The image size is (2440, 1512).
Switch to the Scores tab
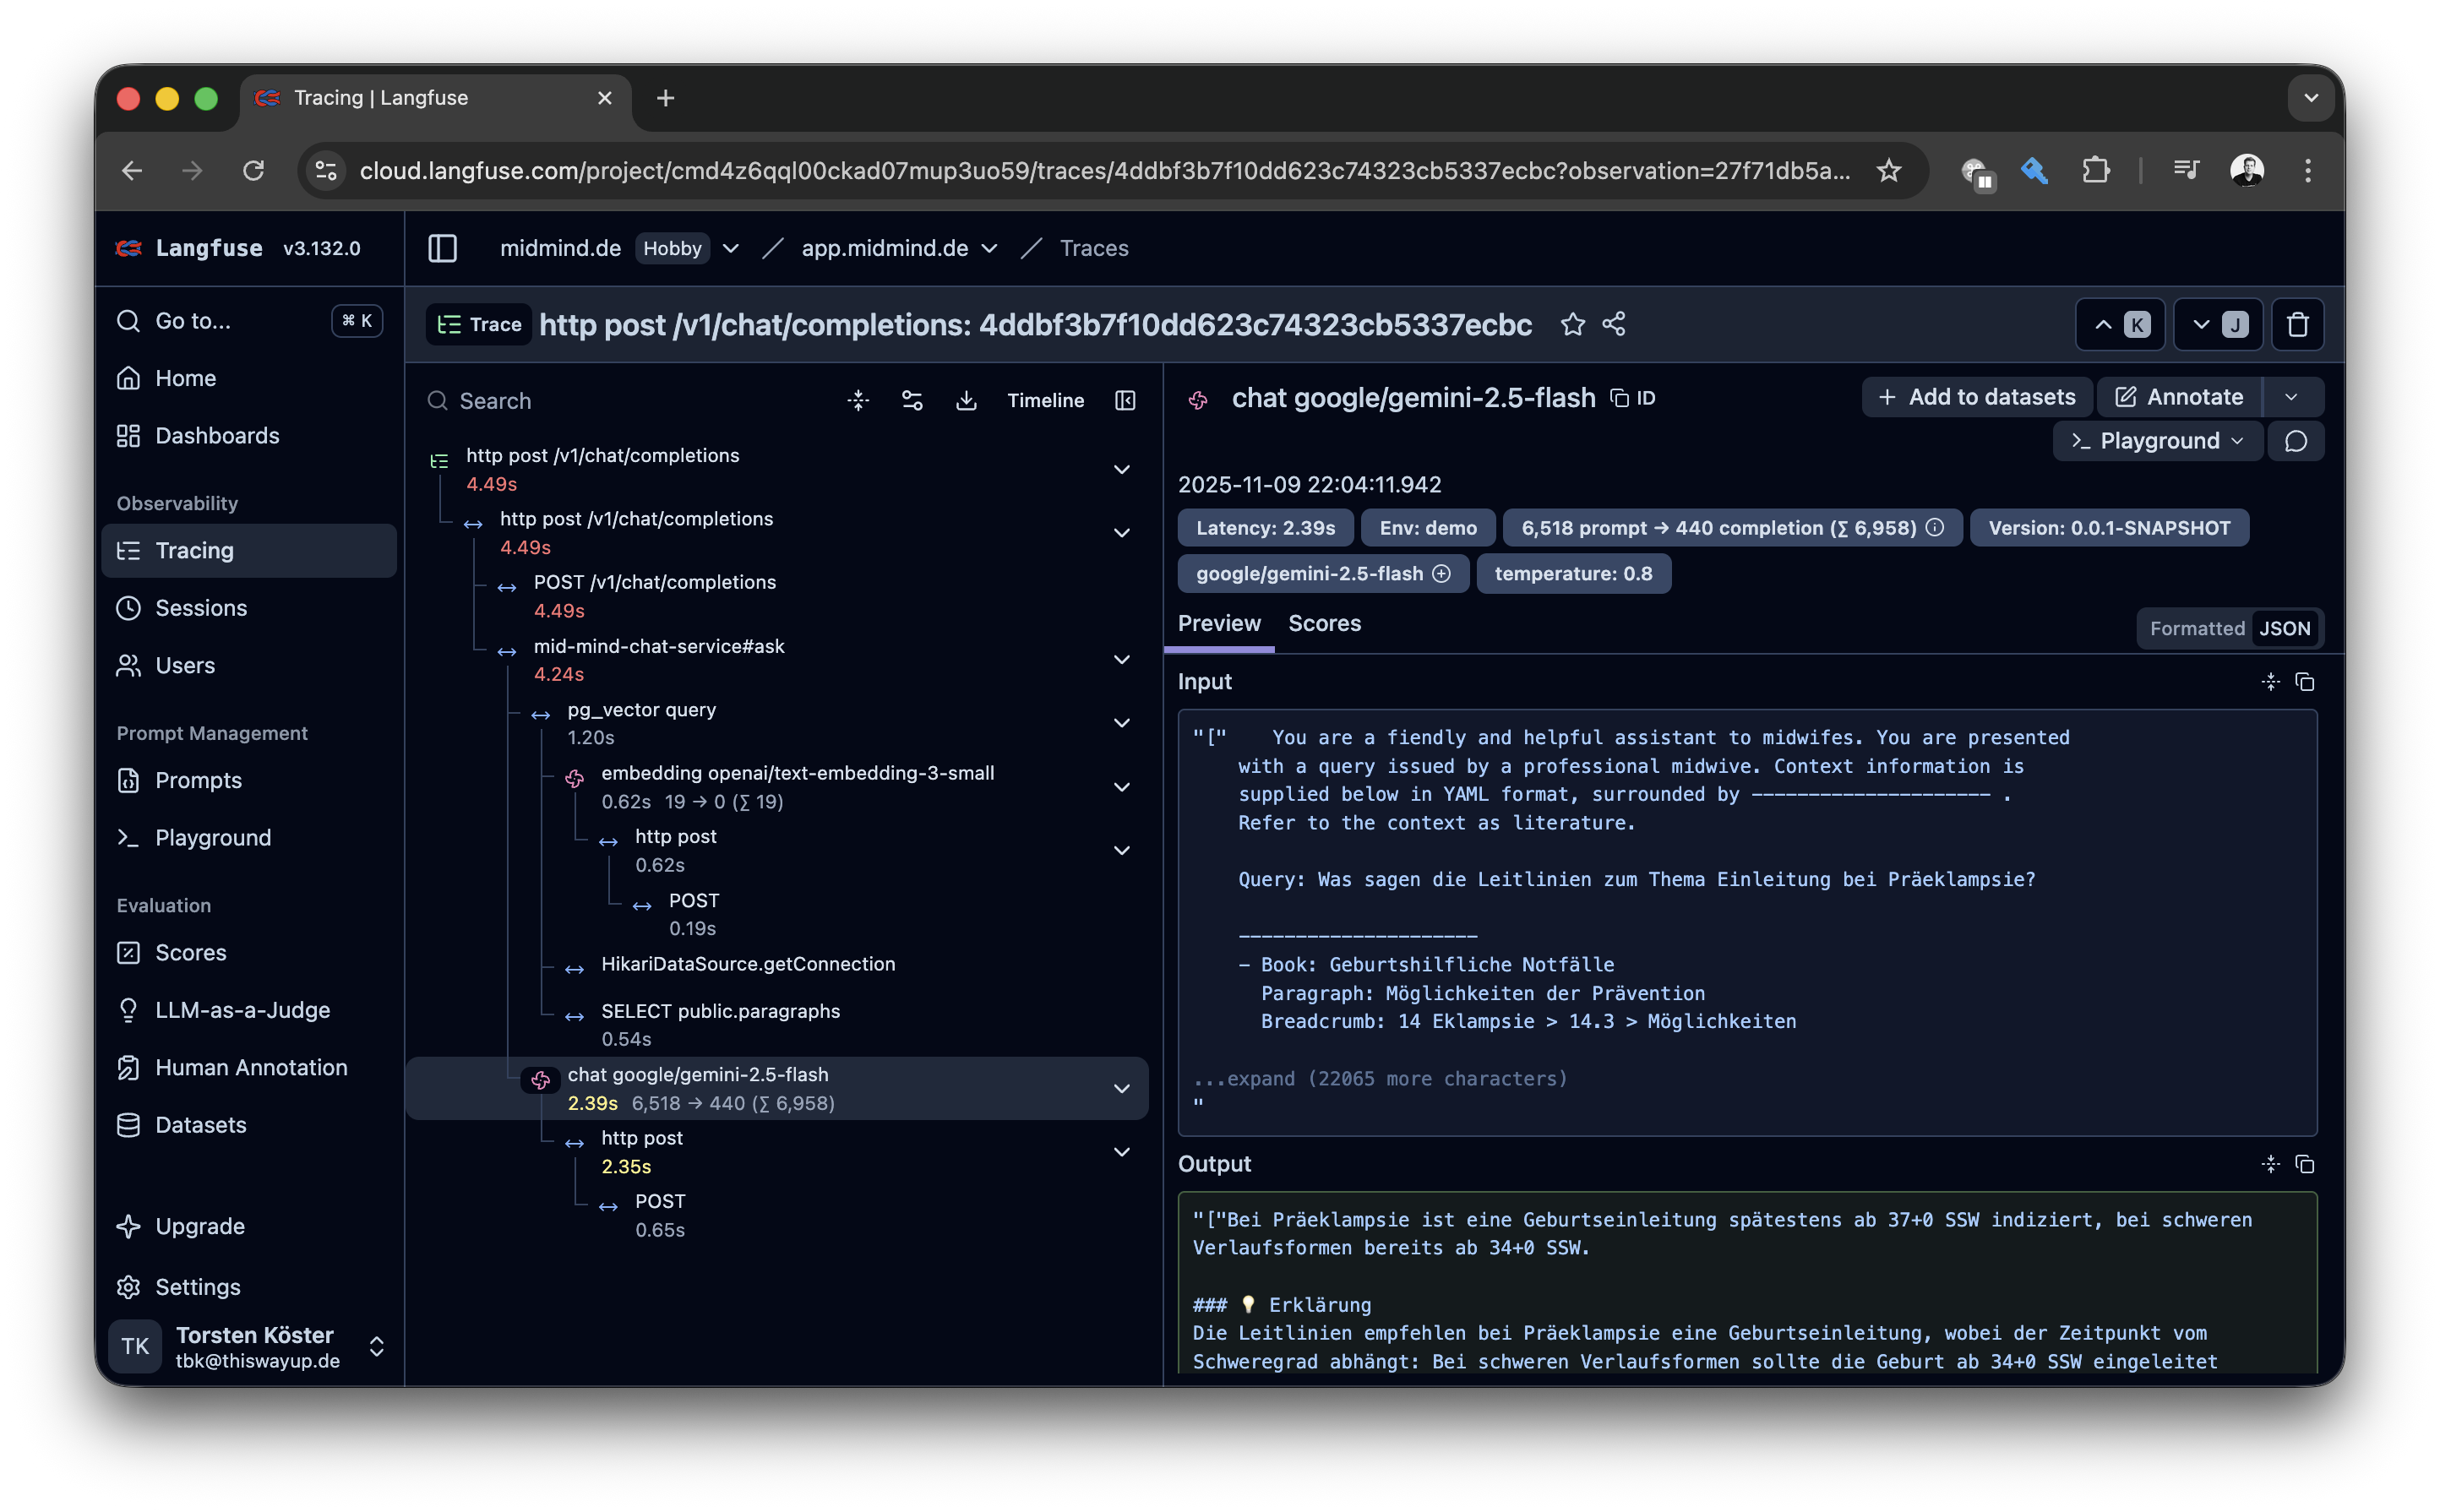pyautogui.click(x=1323, y=623)
